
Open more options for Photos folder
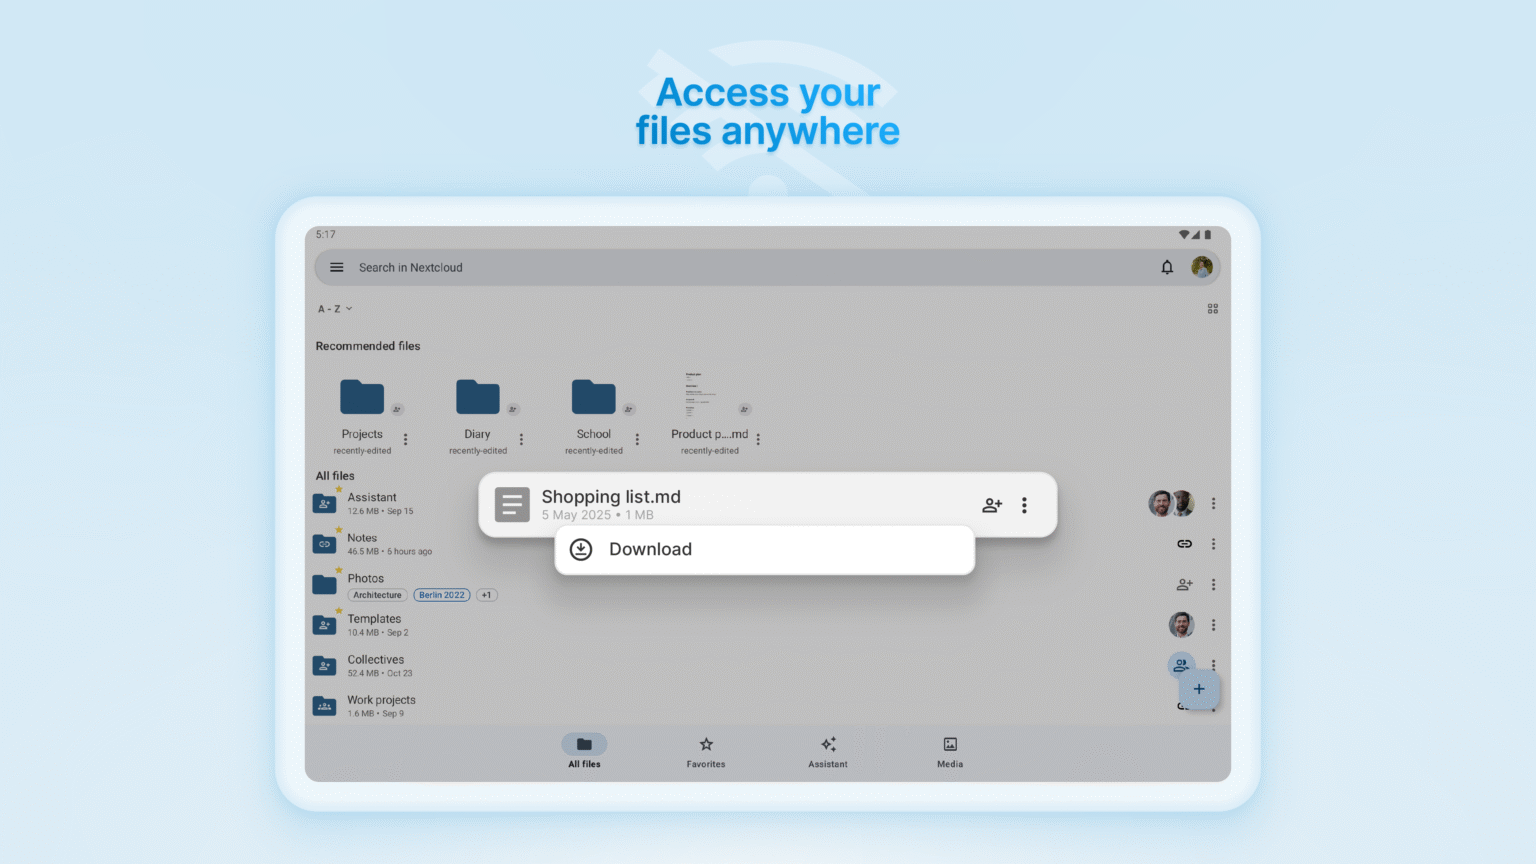click(x=1213, y=584)
